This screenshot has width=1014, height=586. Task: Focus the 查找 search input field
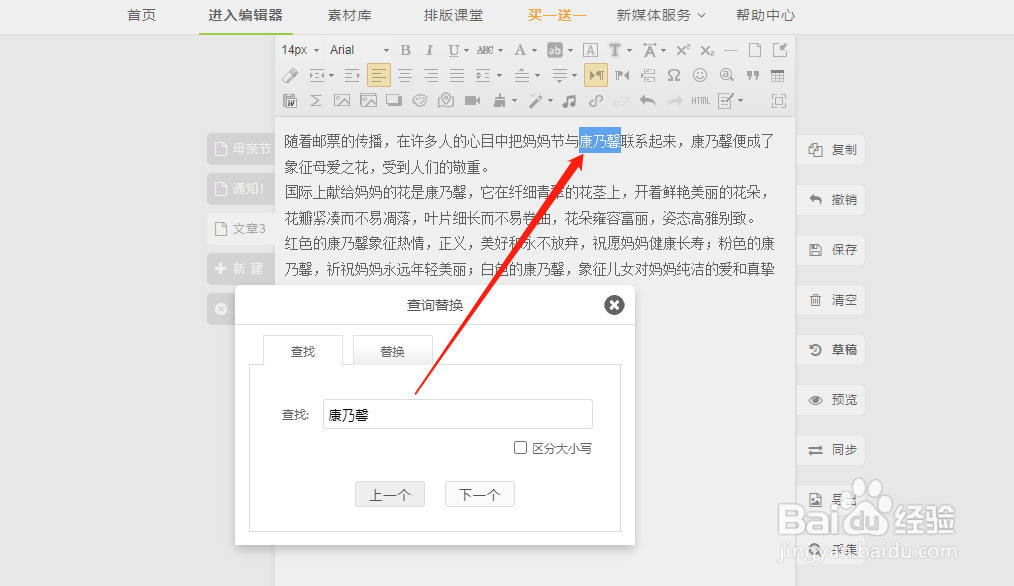pyautogui.click(x=458, y=414)
